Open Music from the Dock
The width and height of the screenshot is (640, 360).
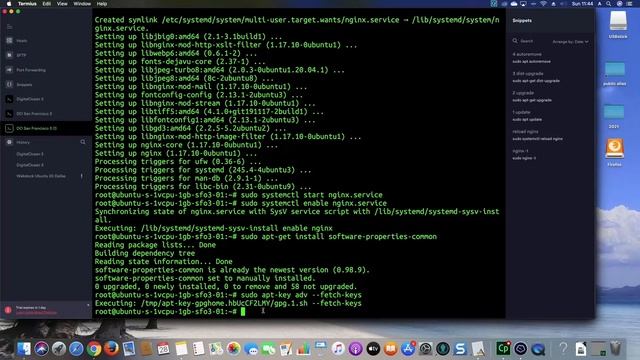click(338, 349)
